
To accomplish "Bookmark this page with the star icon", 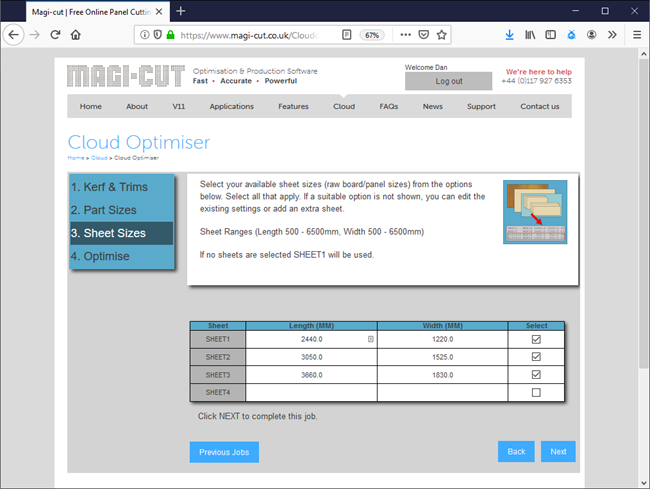I will pos(441,34).
